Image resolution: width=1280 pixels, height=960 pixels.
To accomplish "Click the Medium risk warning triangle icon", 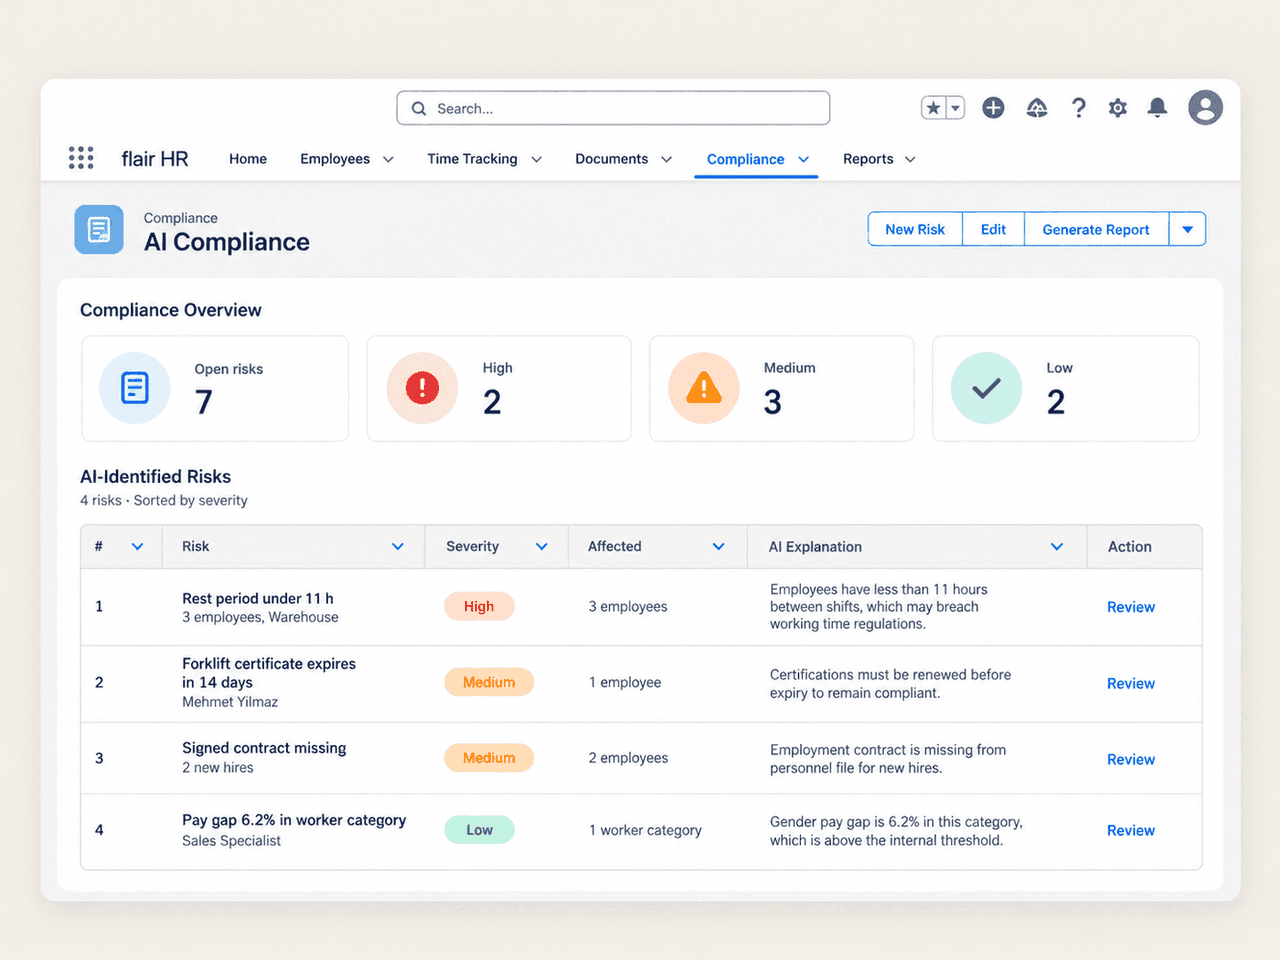I will [704, 388].
